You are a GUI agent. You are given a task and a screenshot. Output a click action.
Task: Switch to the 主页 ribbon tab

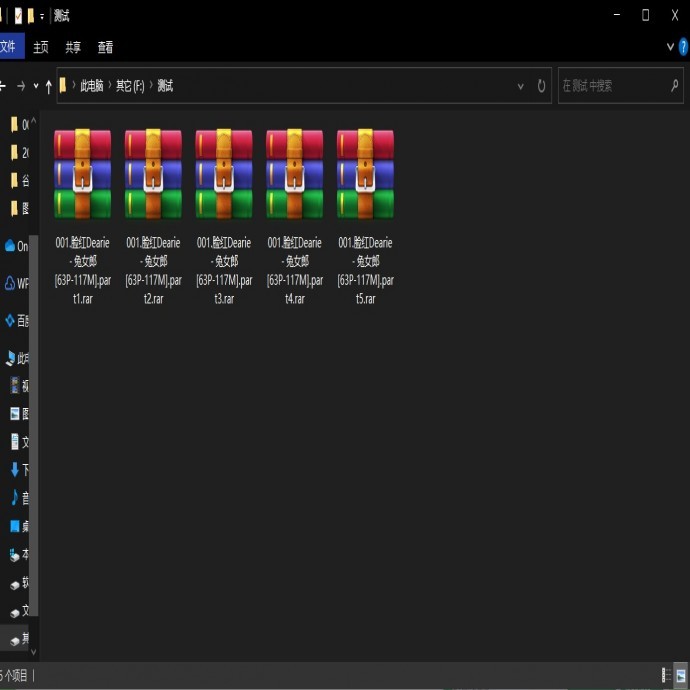[x=41, y=47]
